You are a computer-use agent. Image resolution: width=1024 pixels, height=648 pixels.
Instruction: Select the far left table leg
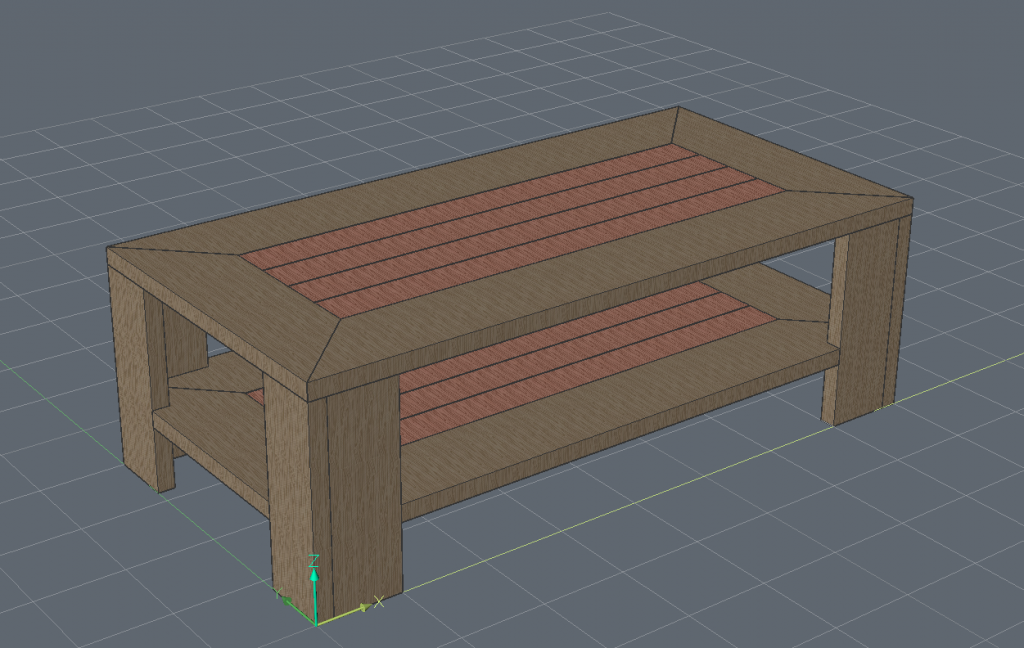click(140, 379)
